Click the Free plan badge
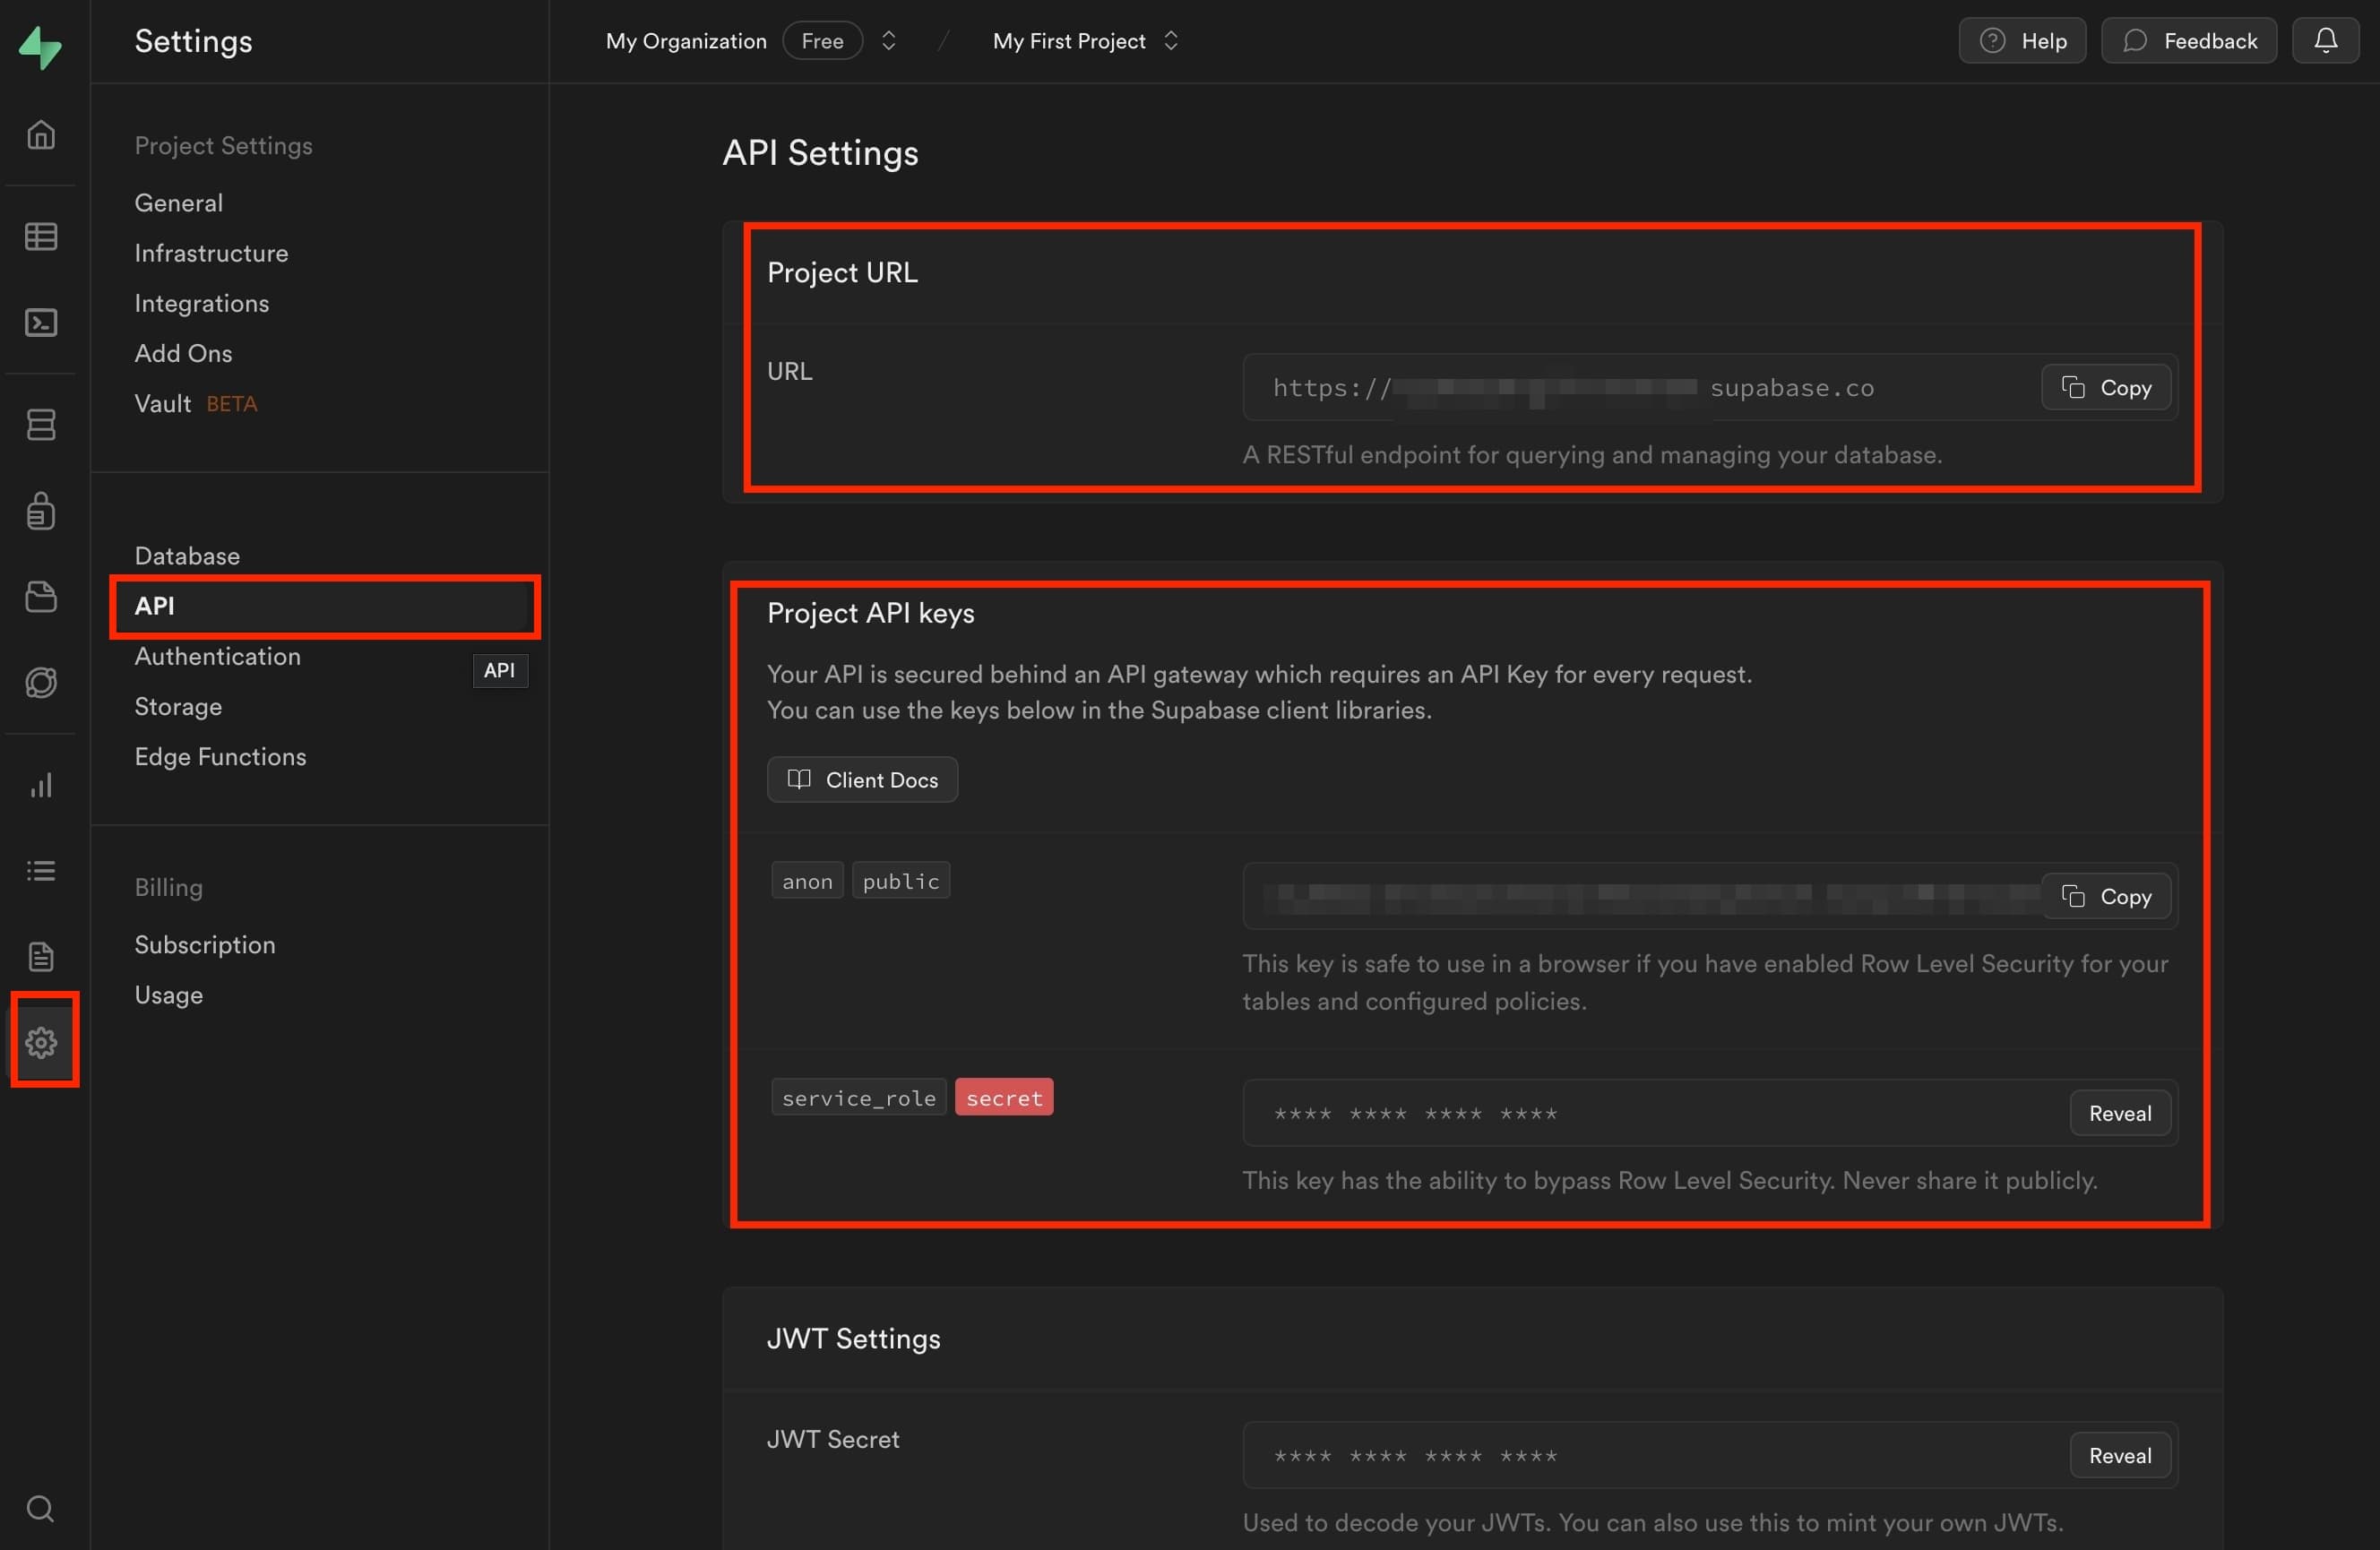Image resolution: width=2380 pixels, height=1550 pixels. pos(822,41)
